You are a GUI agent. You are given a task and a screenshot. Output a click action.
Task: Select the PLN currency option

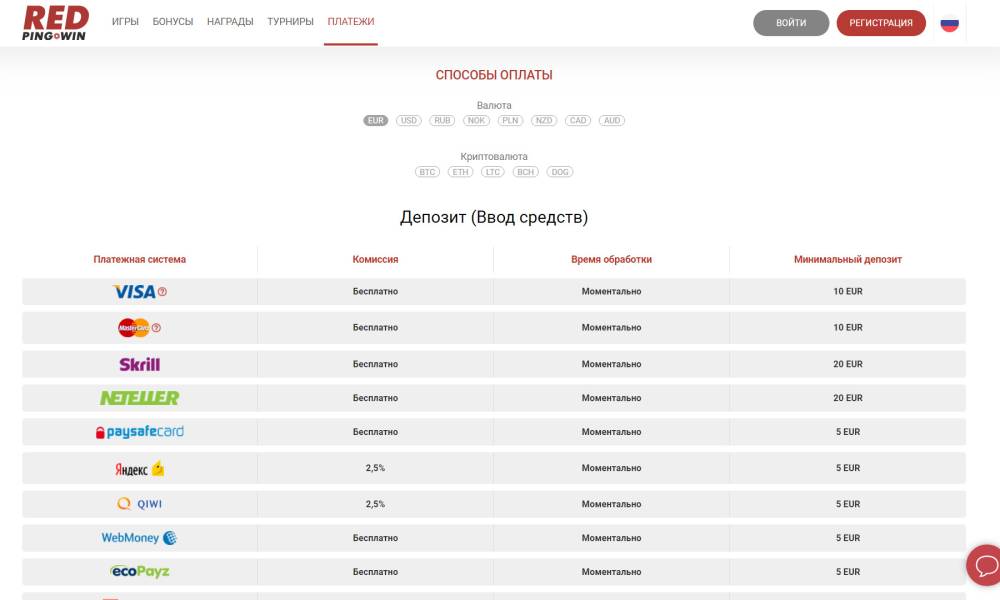point(510,121)
